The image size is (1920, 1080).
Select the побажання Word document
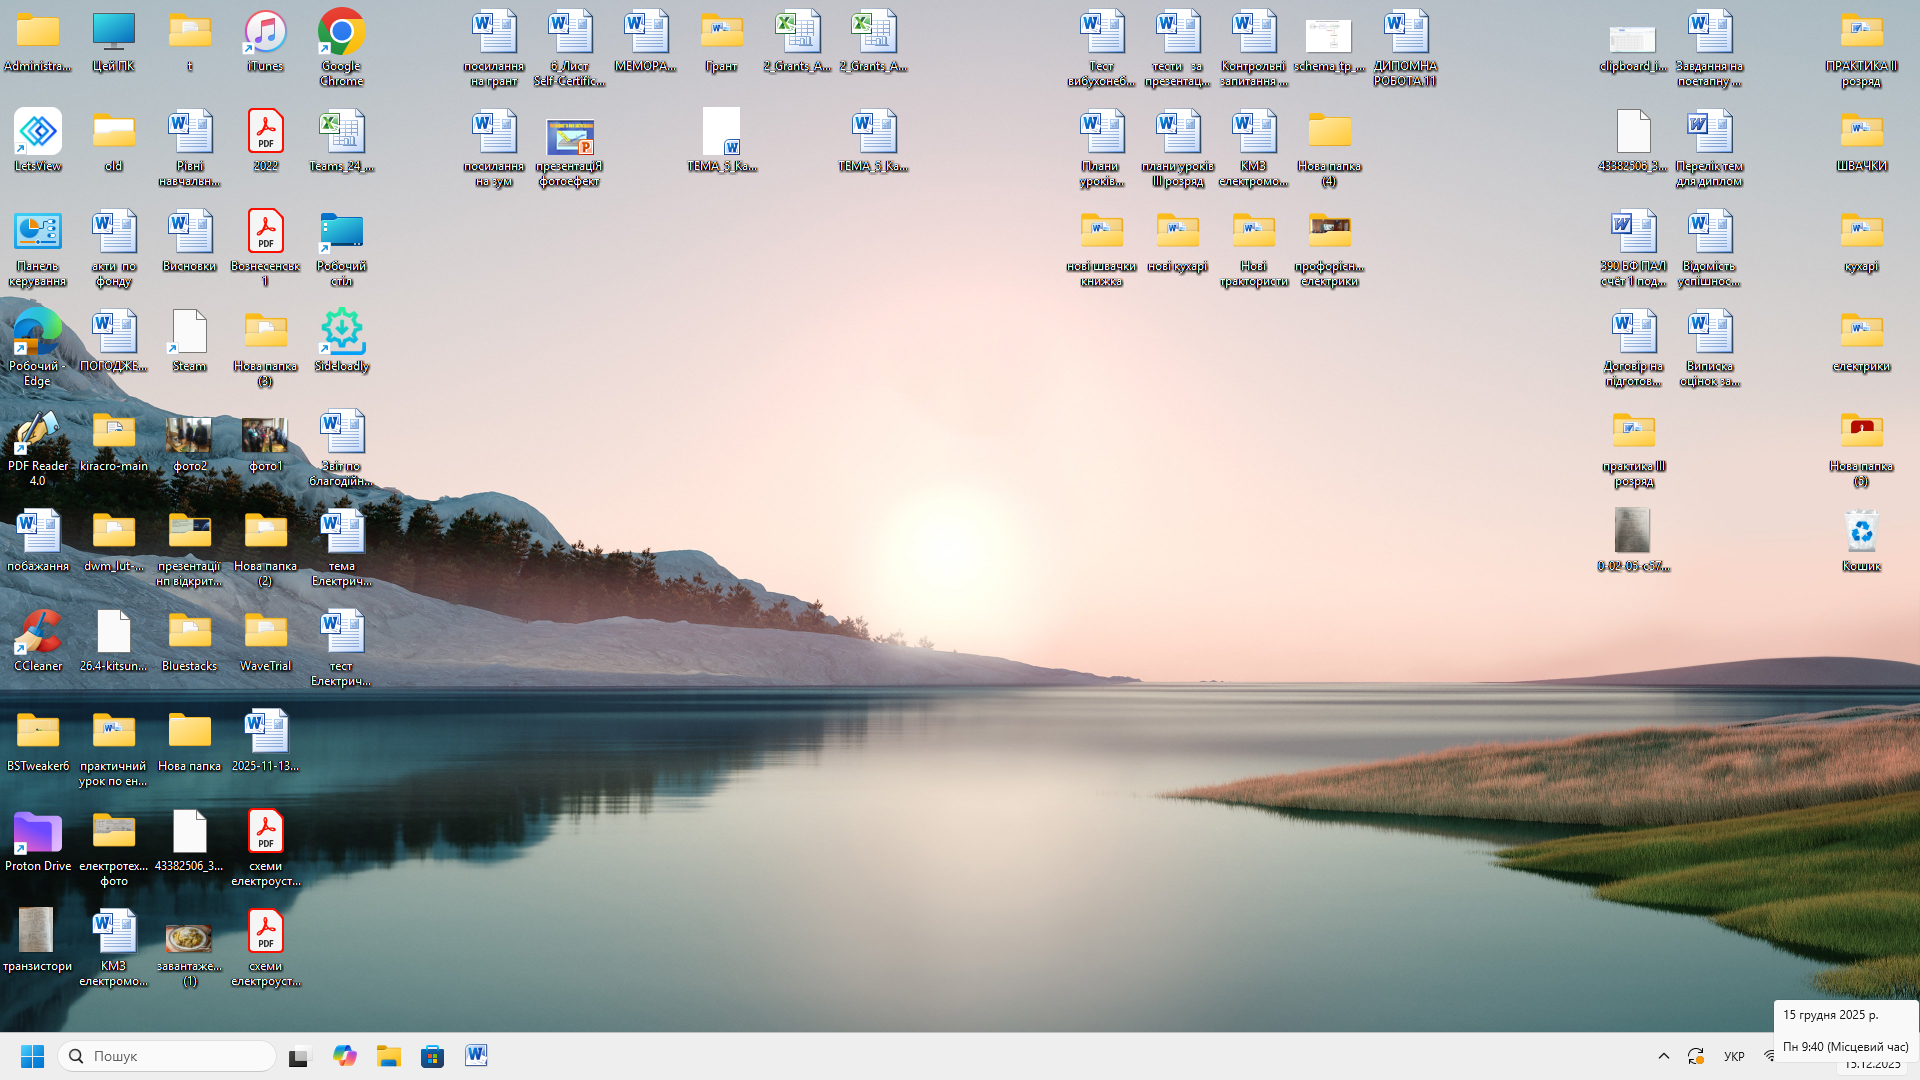(38, 542)
